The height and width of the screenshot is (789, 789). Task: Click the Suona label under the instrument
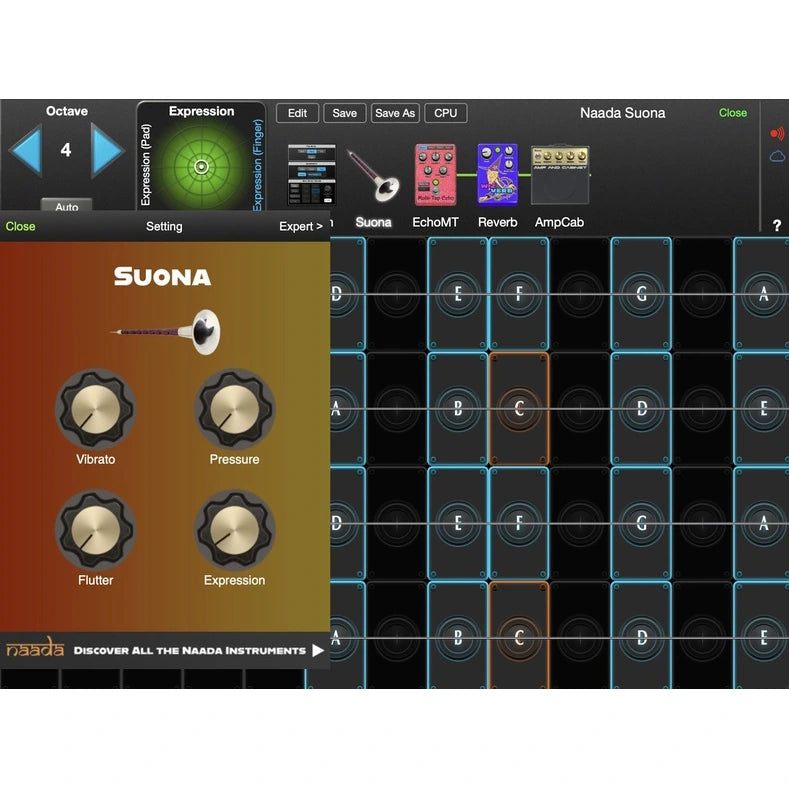coord(373,222)
